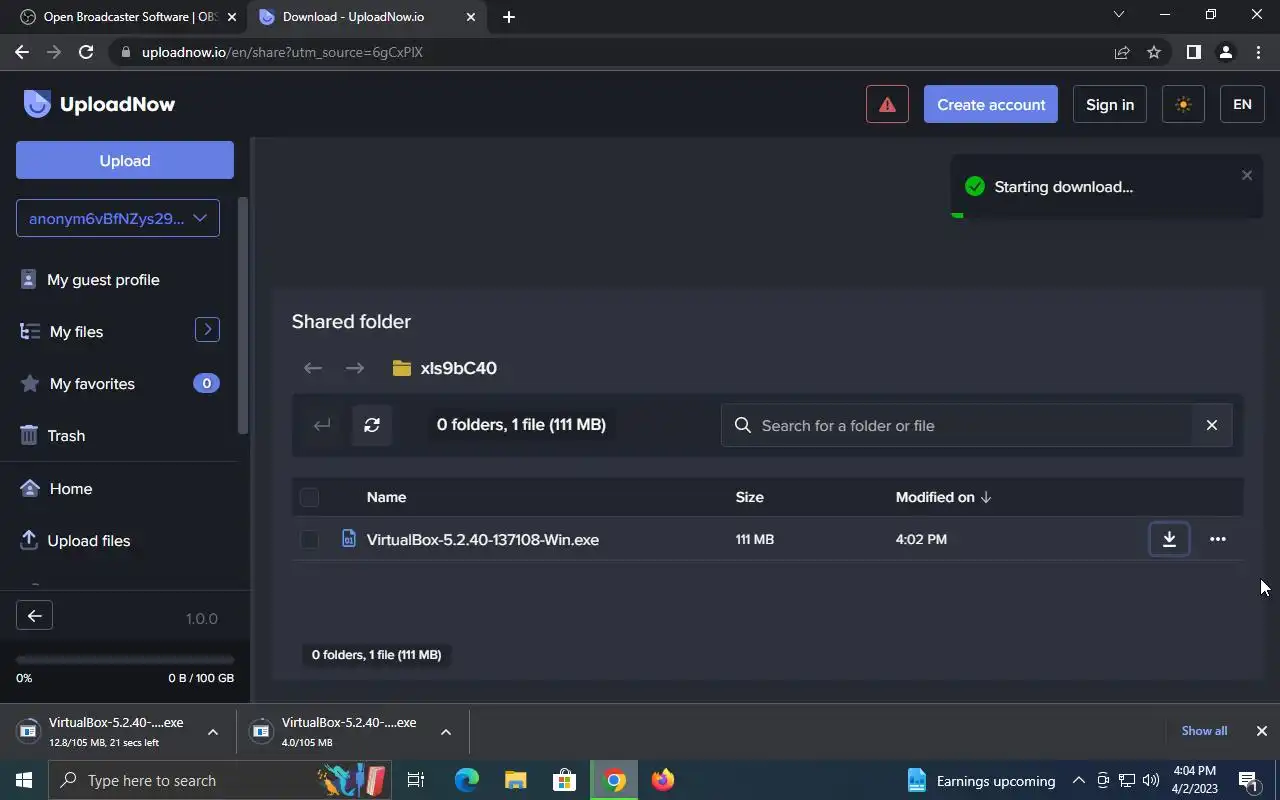Screen dimensions: 1280x800
Task: Sort by Size column
Action: coord(749,497)
